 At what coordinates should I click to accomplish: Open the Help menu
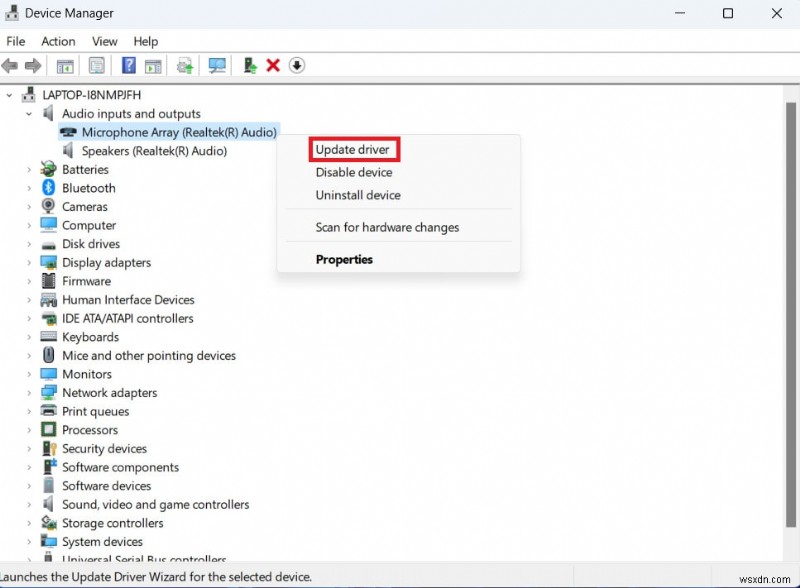(145, 41)
